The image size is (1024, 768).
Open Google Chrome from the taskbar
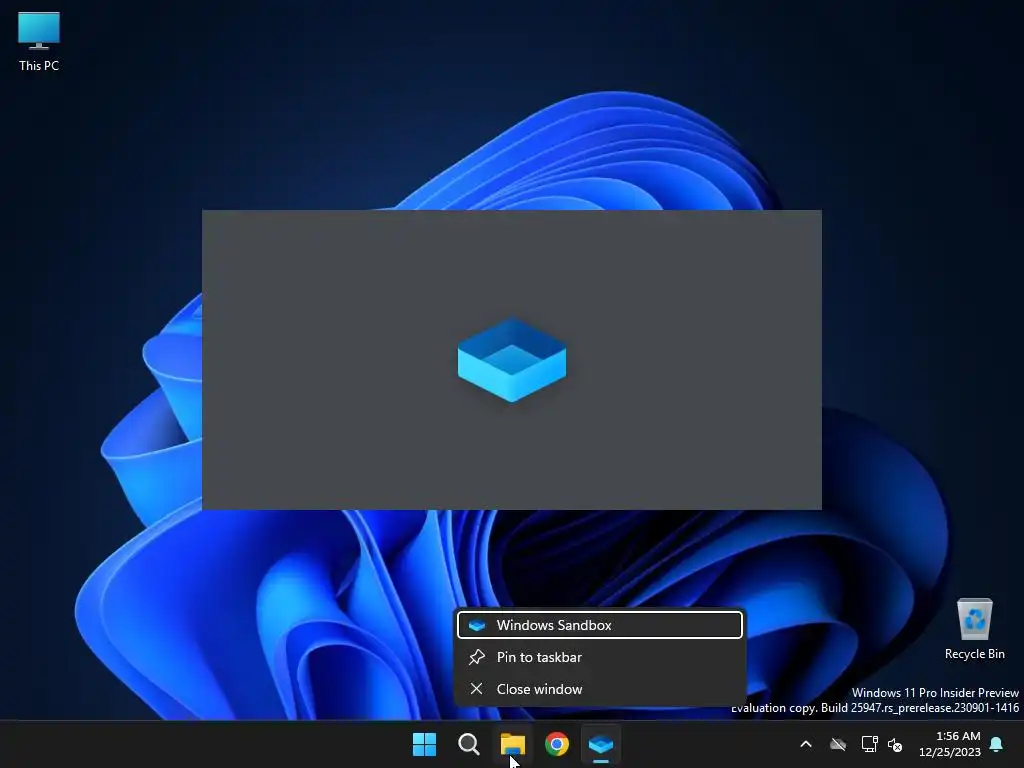pos(557,744)
